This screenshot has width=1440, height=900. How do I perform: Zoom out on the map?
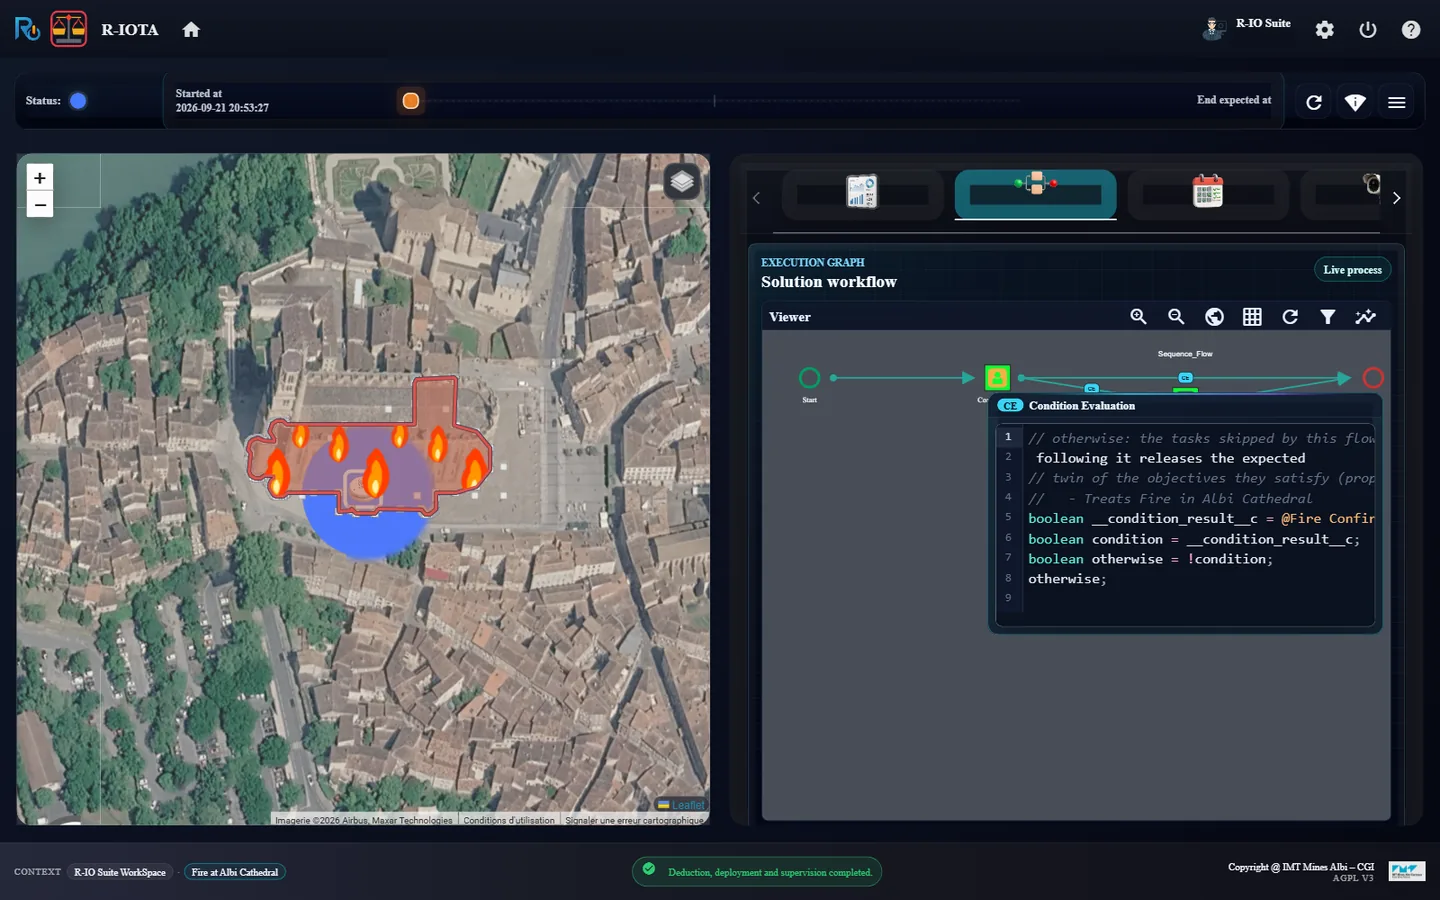coord(40,205)
